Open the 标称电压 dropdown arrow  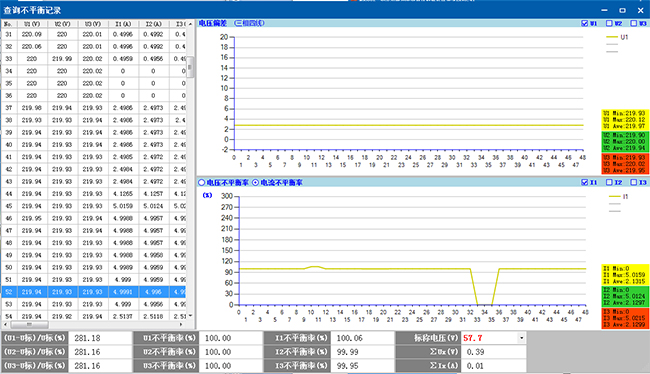coord(521,338)
